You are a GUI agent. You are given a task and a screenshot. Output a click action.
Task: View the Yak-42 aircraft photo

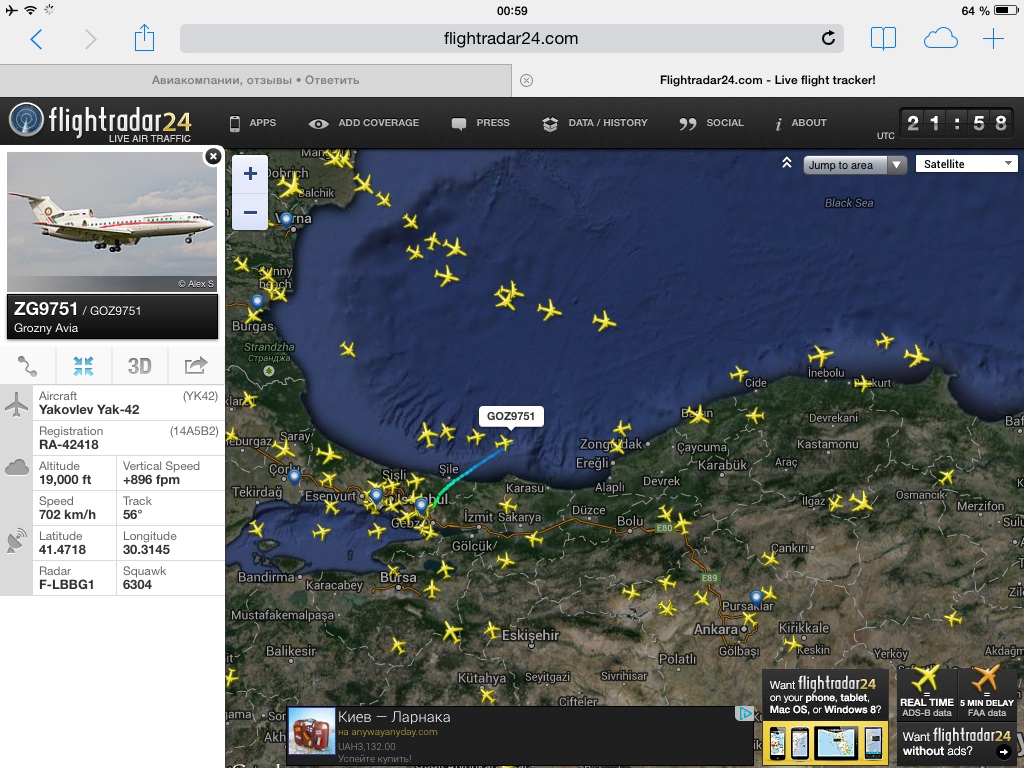tap(112, 221)
